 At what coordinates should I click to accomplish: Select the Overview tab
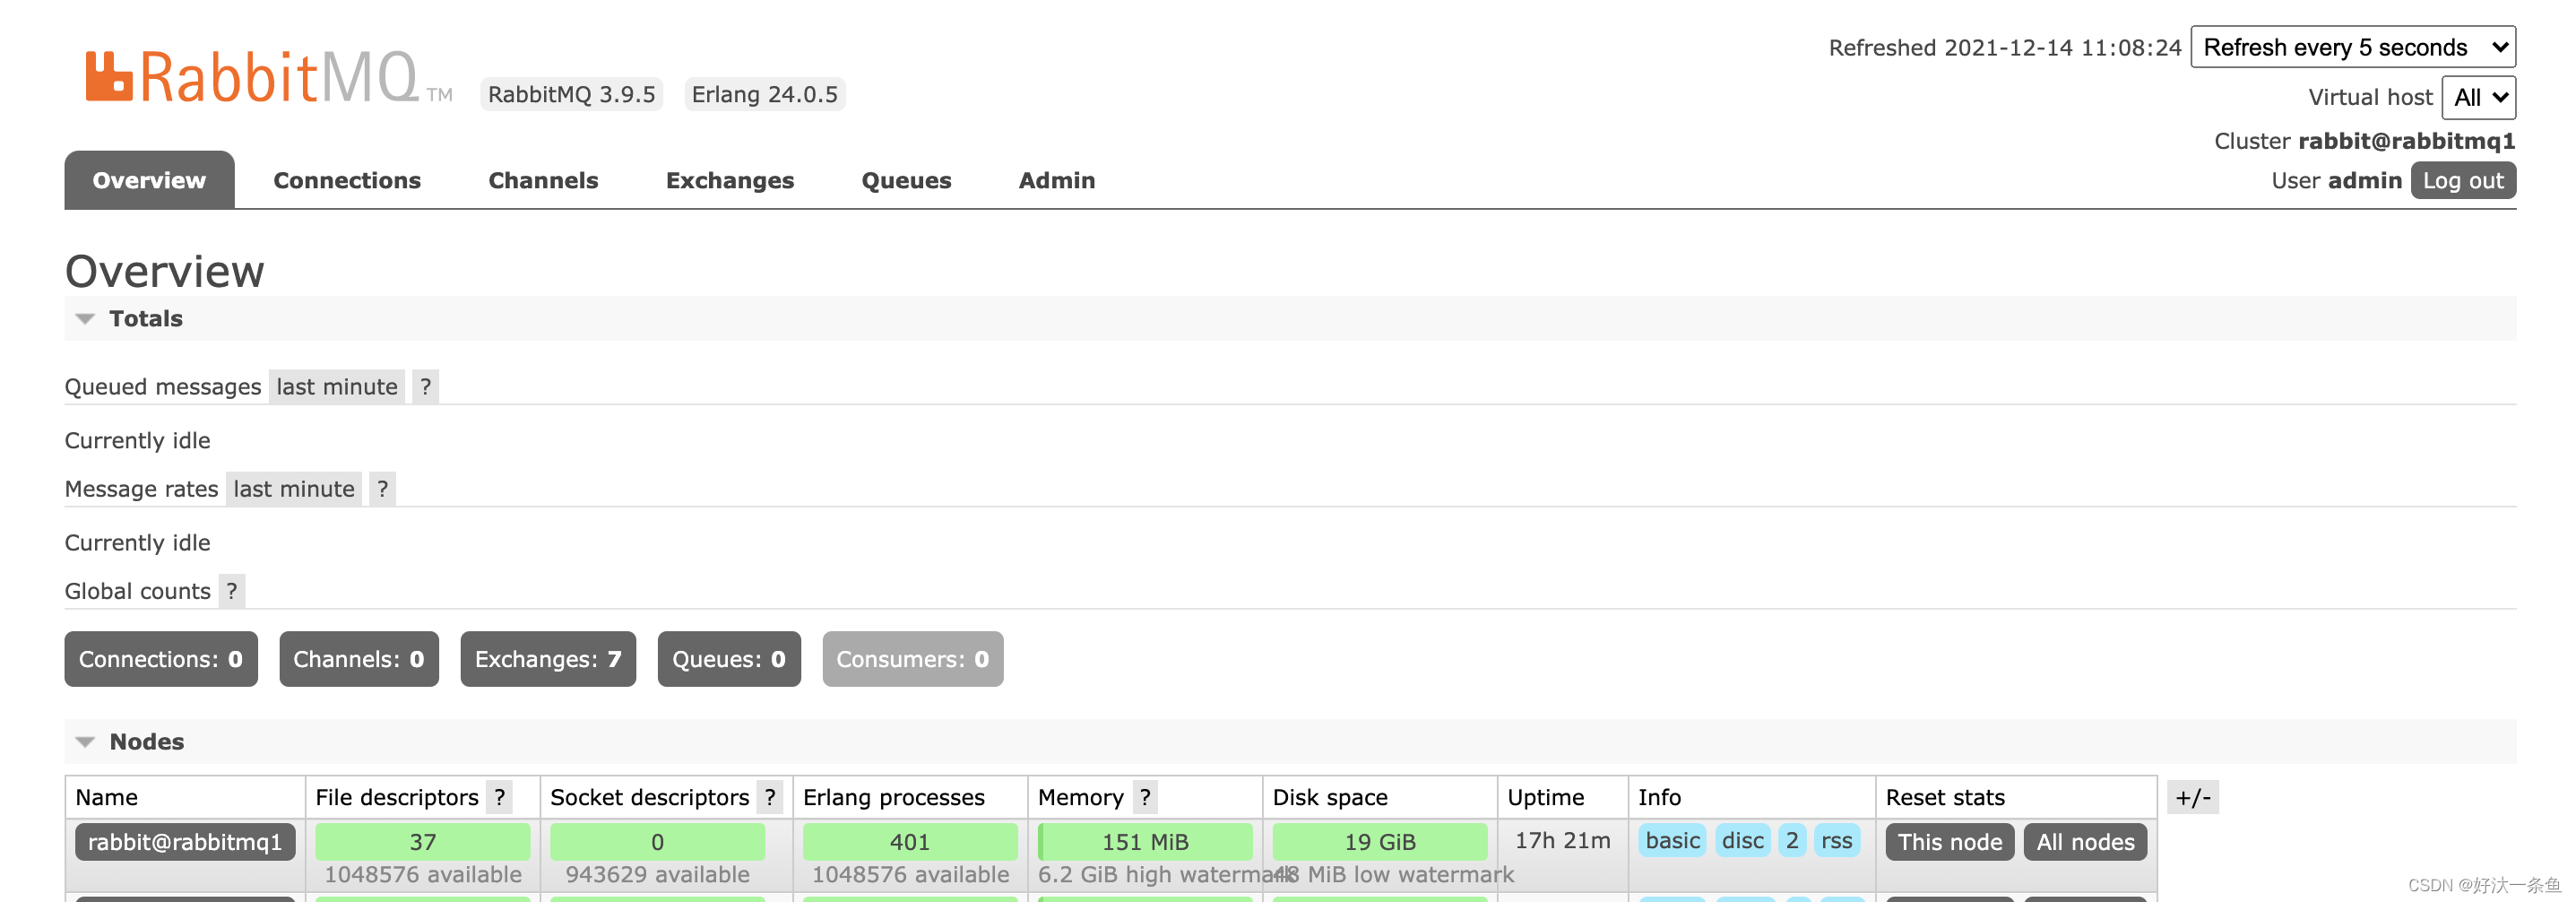click(149, 180)
